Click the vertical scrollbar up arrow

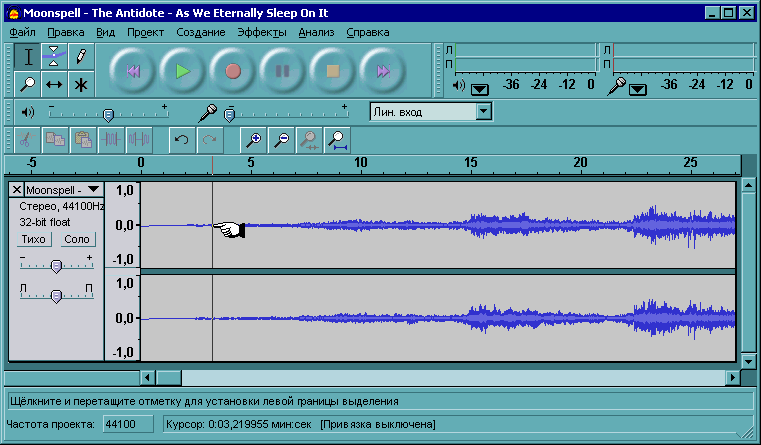[748, 185]
